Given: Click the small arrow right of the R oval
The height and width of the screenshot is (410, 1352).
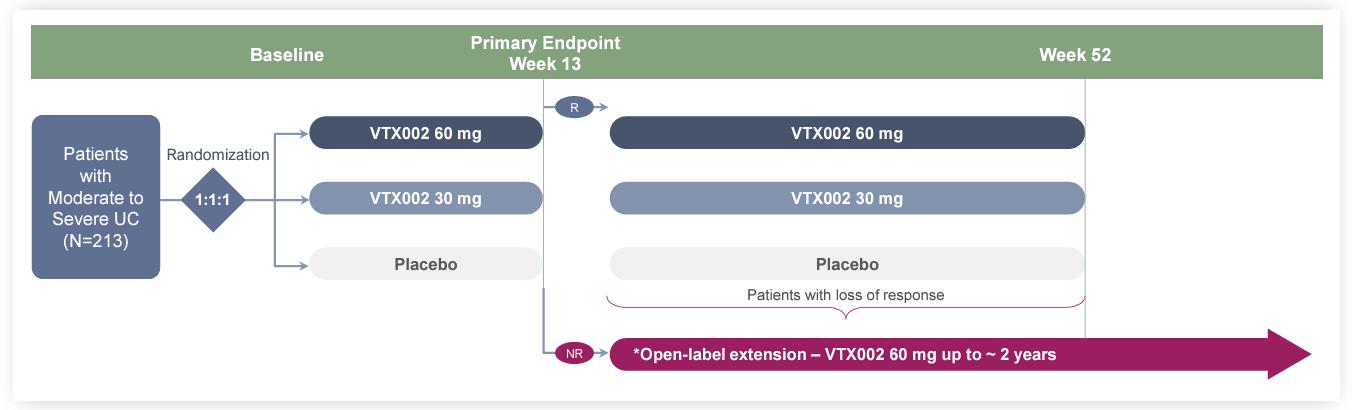Looking at the screenshot, I should click(x=603, y=106).
